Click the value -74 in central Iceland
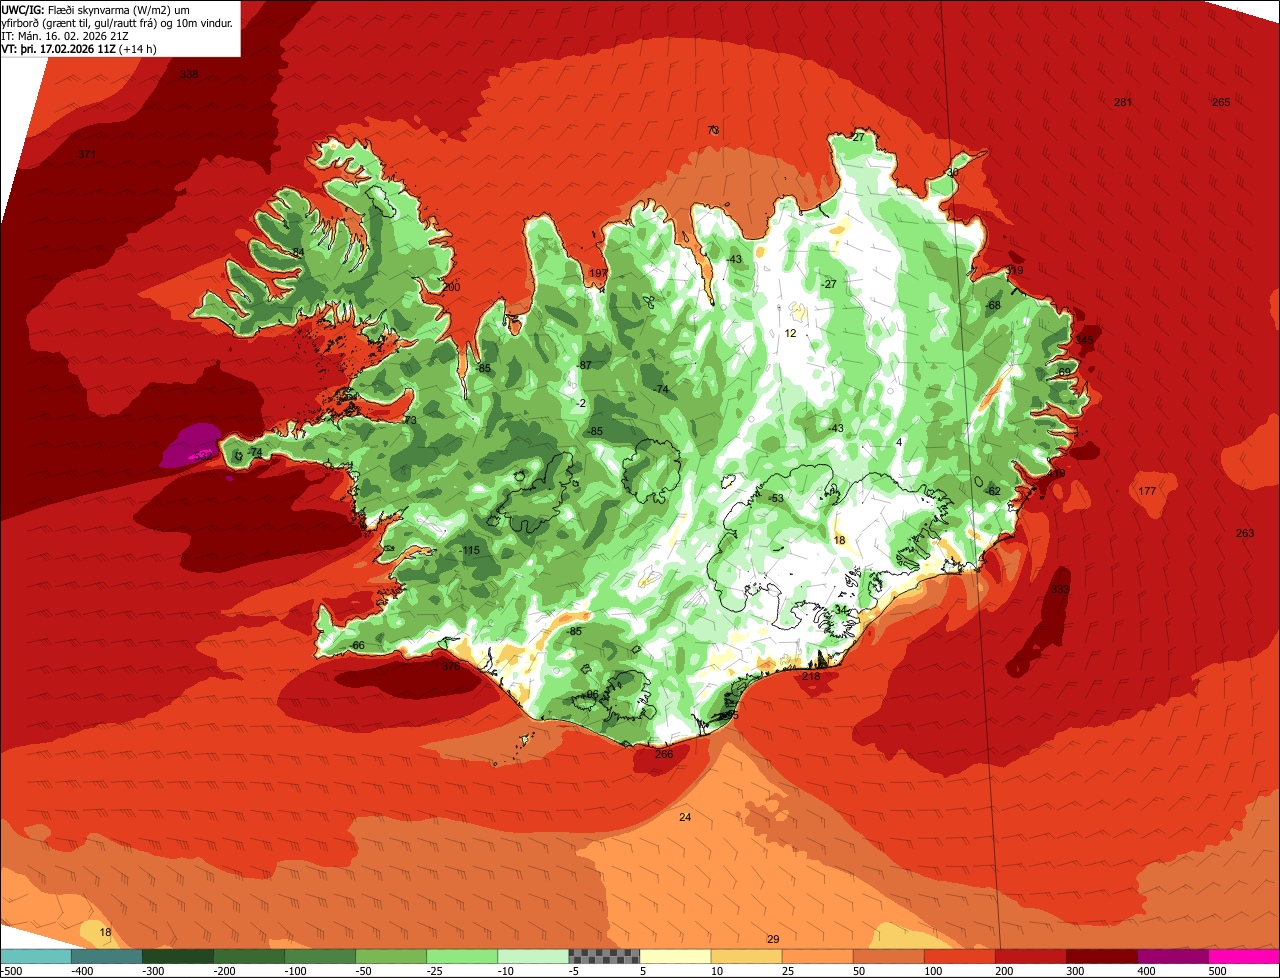The height and width of the screenshot is (978, 1280). 660,389
